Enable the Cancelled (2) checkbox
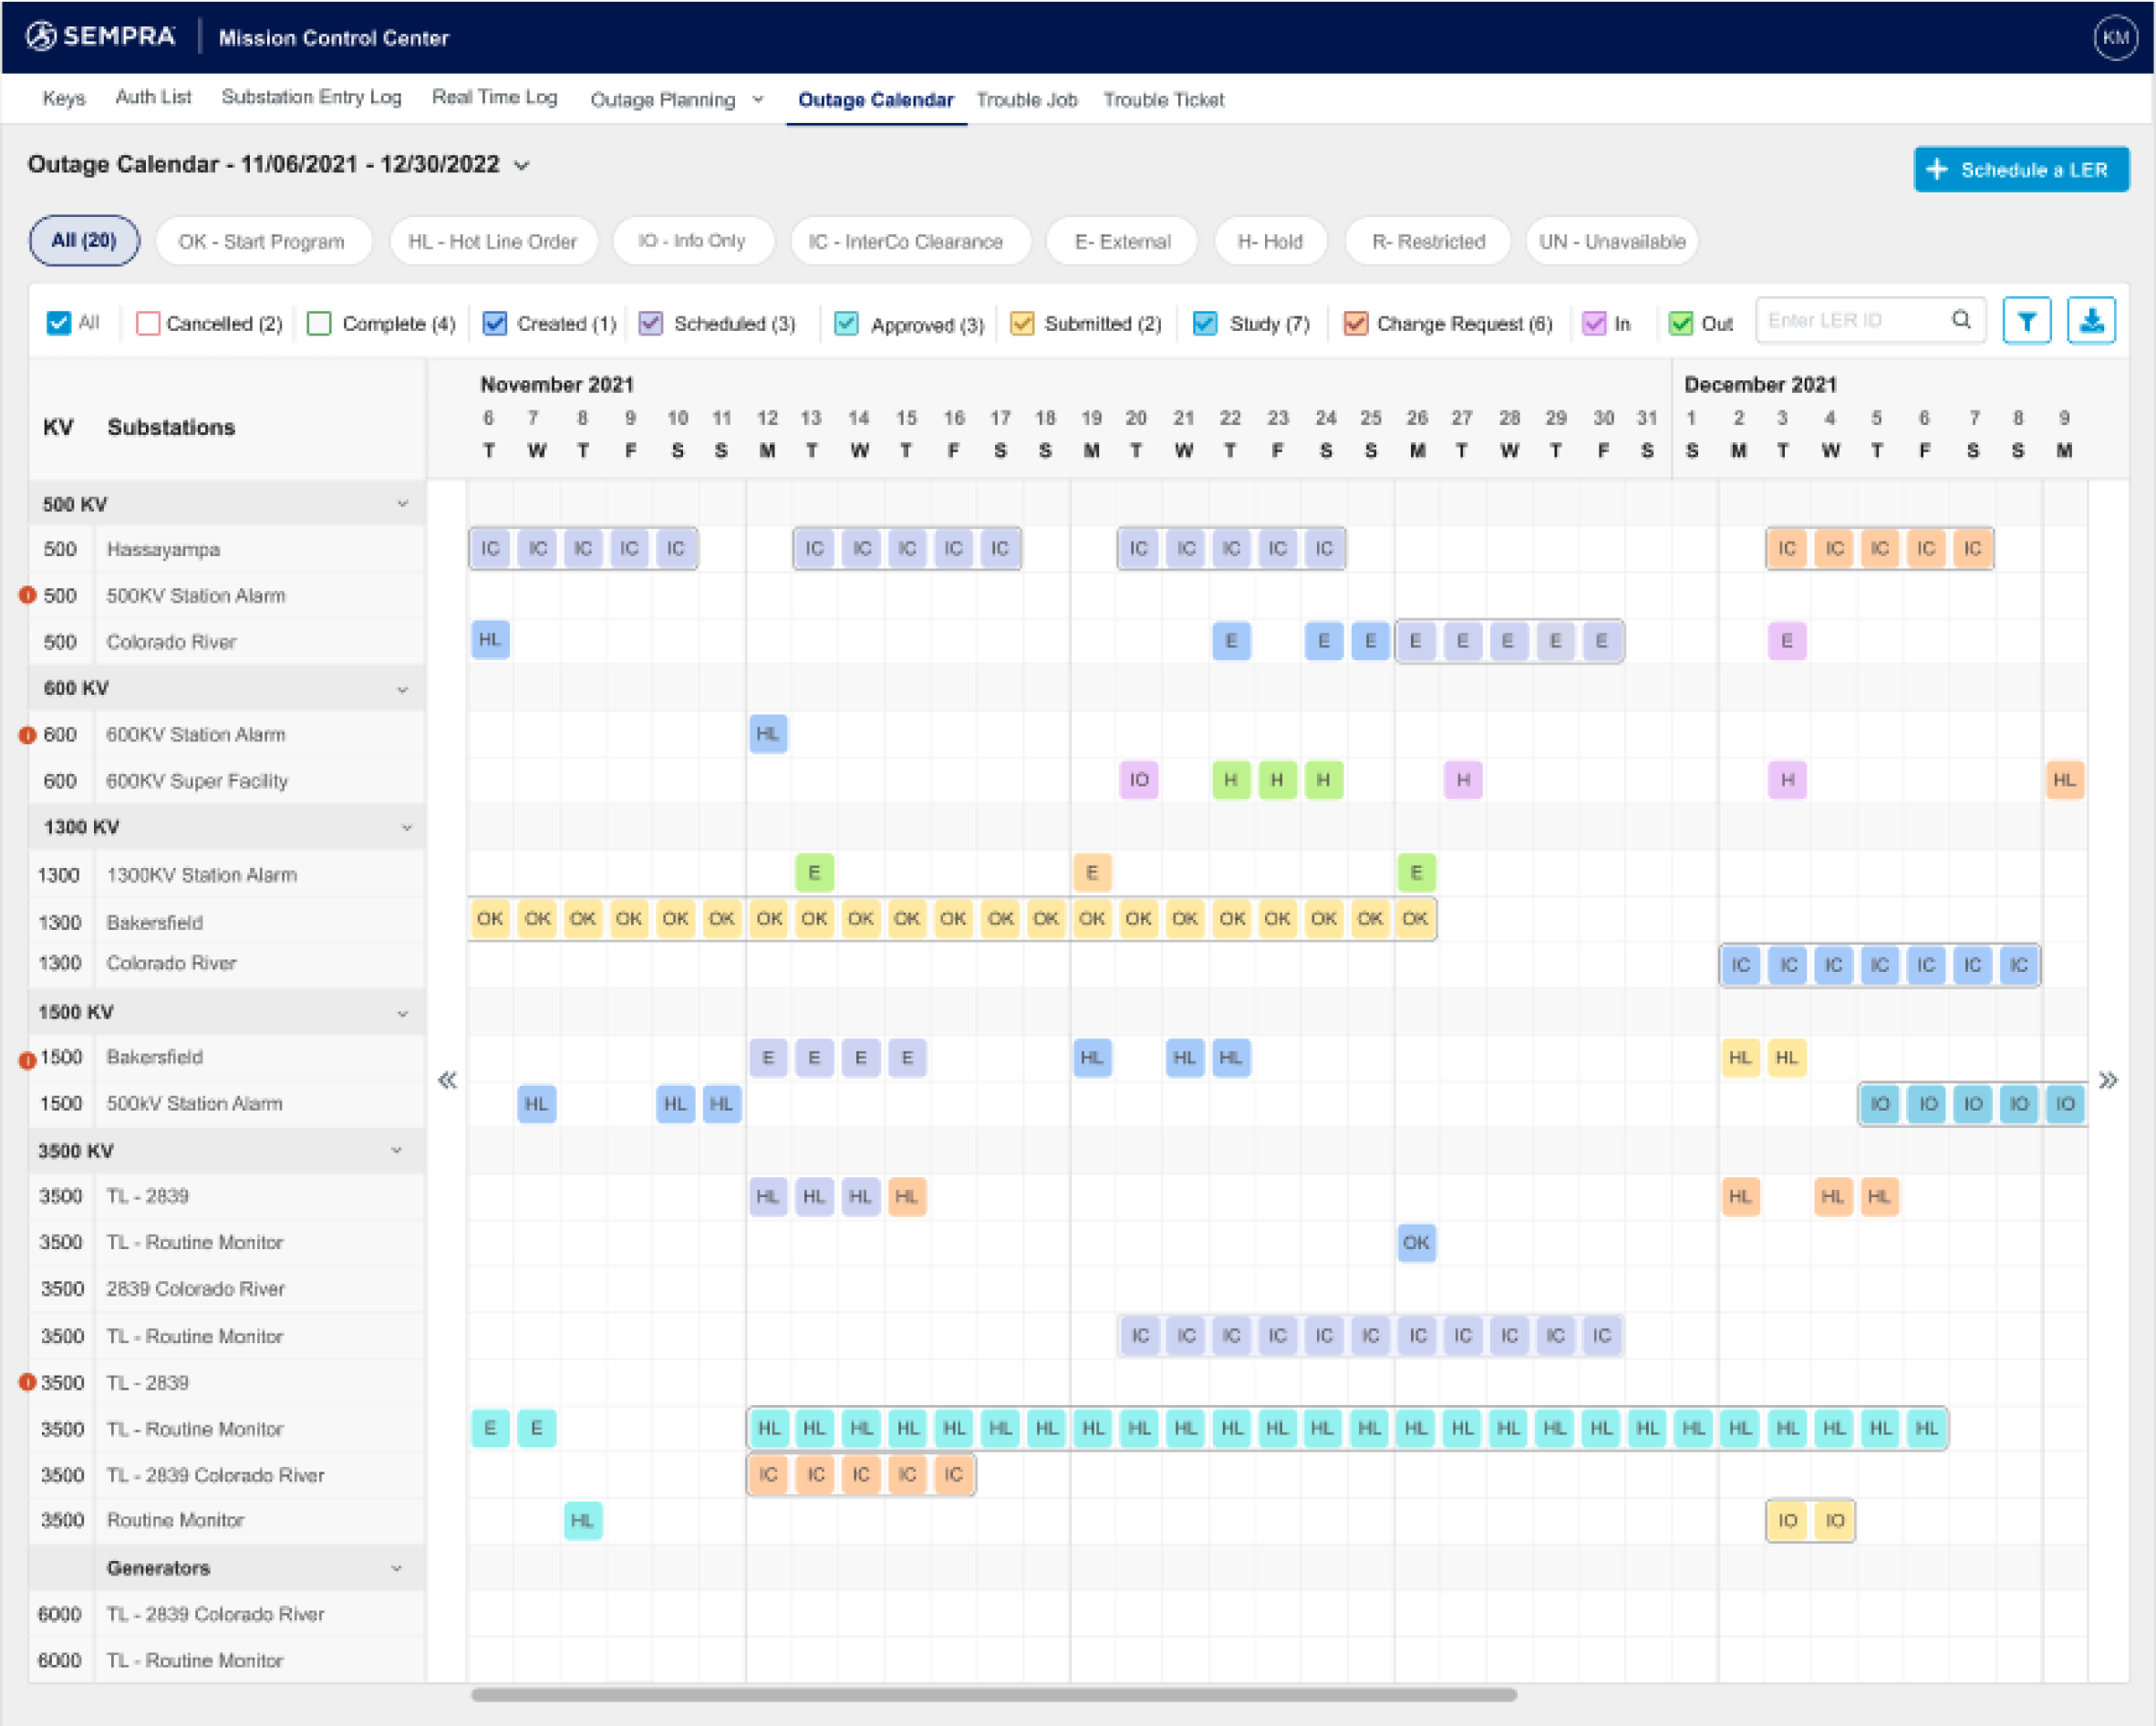Image resolution: width=2156 pixels, height=1726 pixels. click(x=148, y=324)
